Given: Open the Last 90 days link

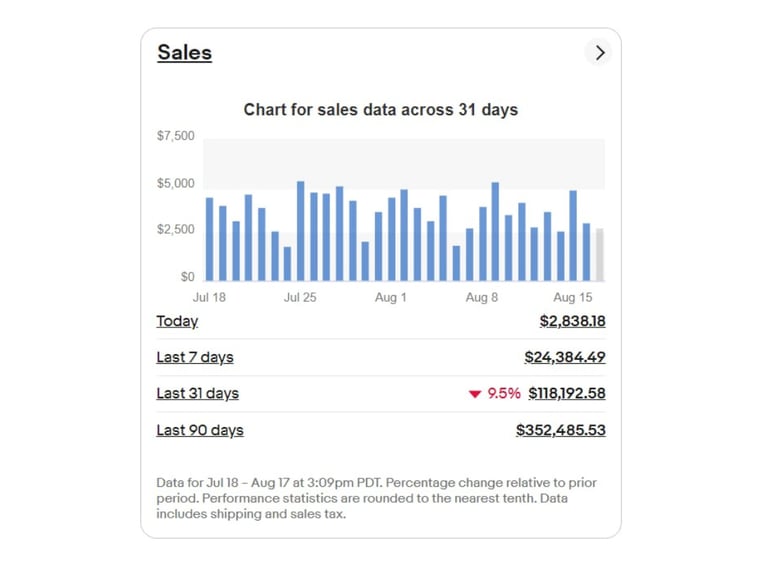Looking at the screenshot, I should tap(200, 430).
